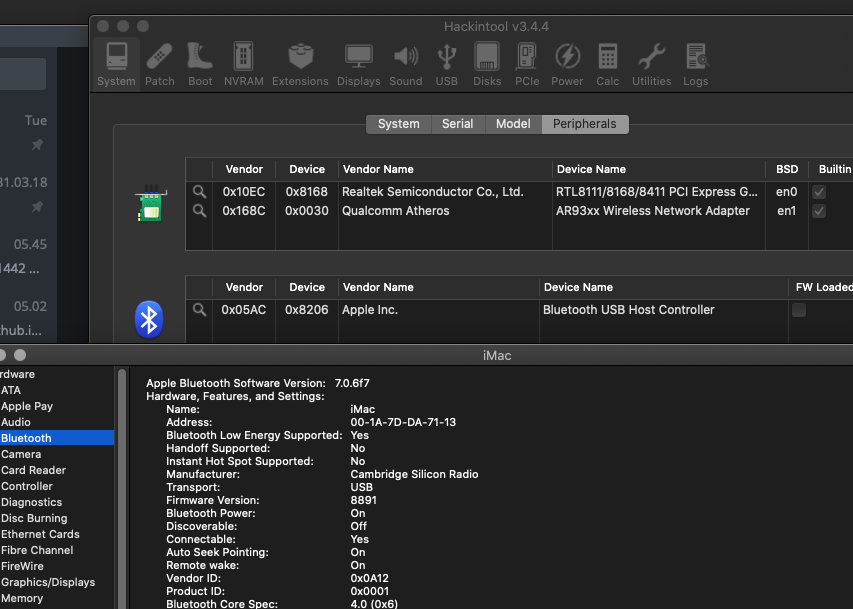Open the Extensions toolbar section
Screen dimensions: 853x609
(300, 64)
